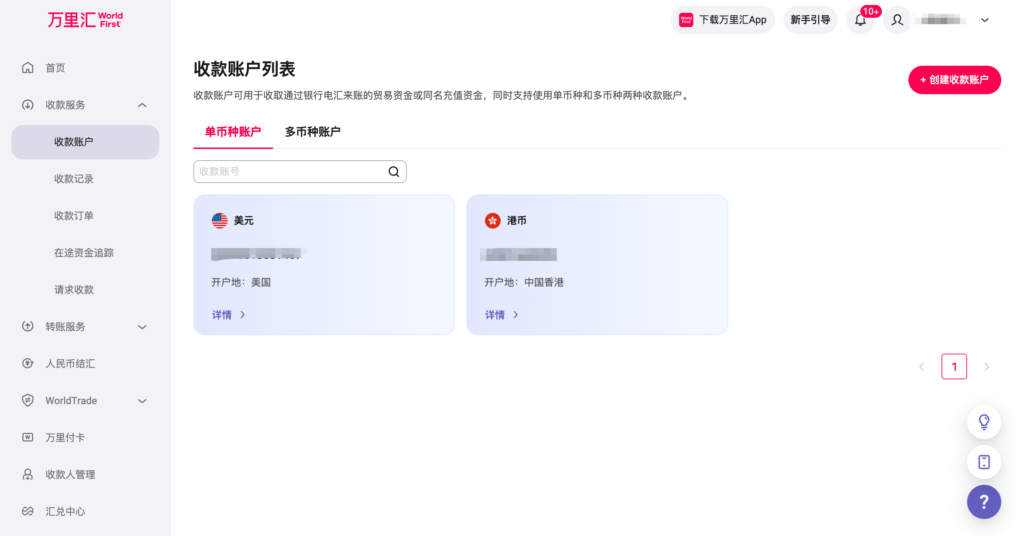Go to previous page arrow
Screen dimensions: 1024x536
coord(922,367)
